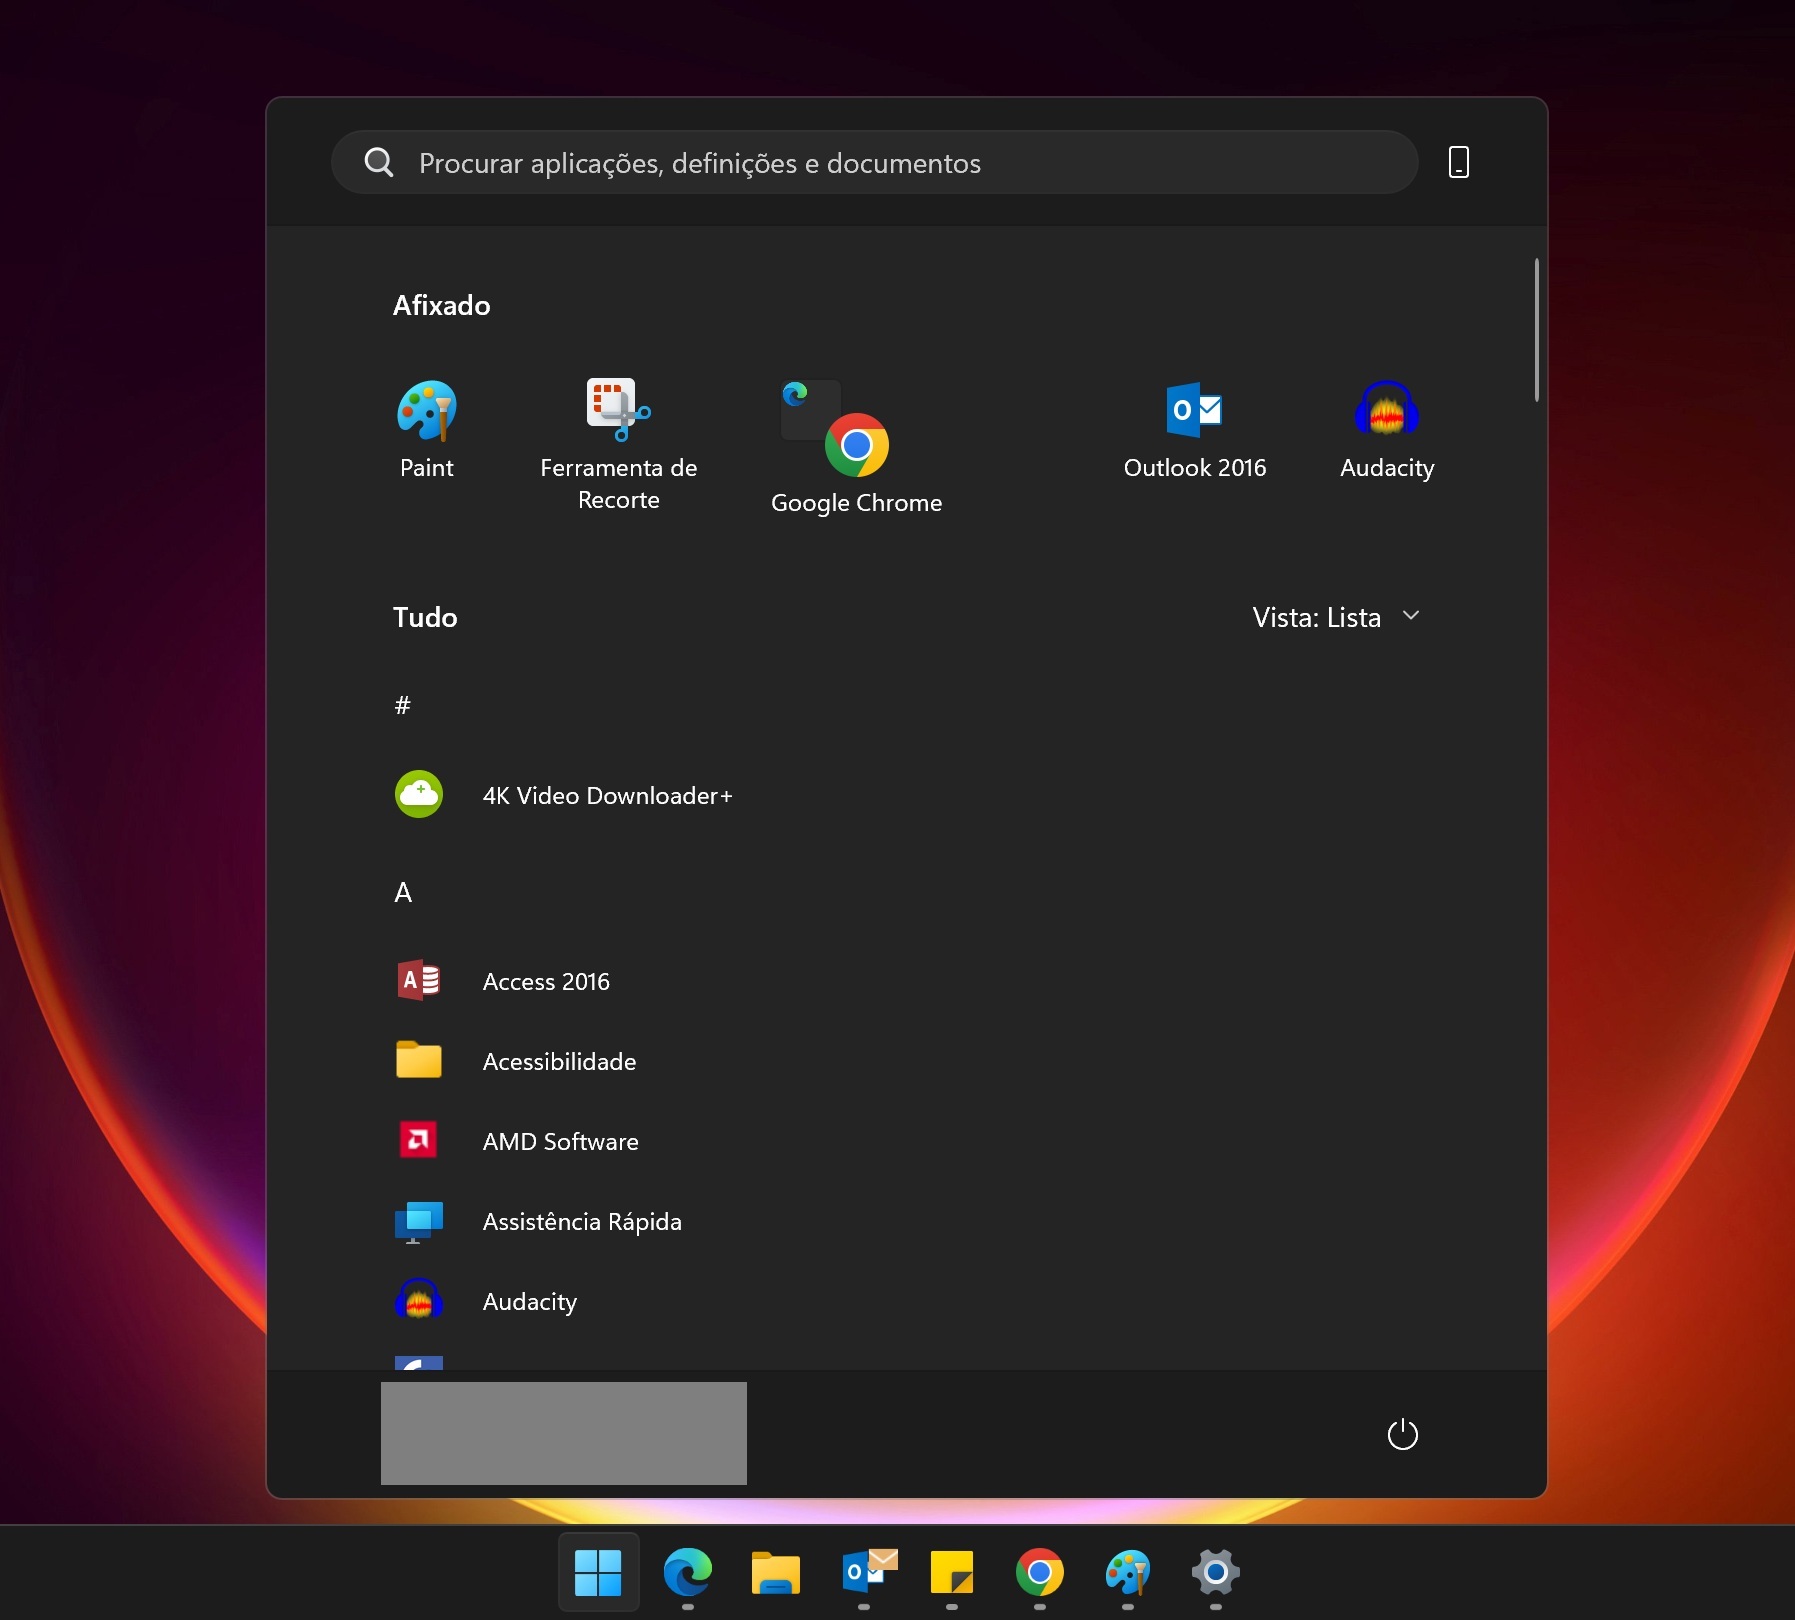Expand the Vista: Lista dropdown

[1336, 618]
